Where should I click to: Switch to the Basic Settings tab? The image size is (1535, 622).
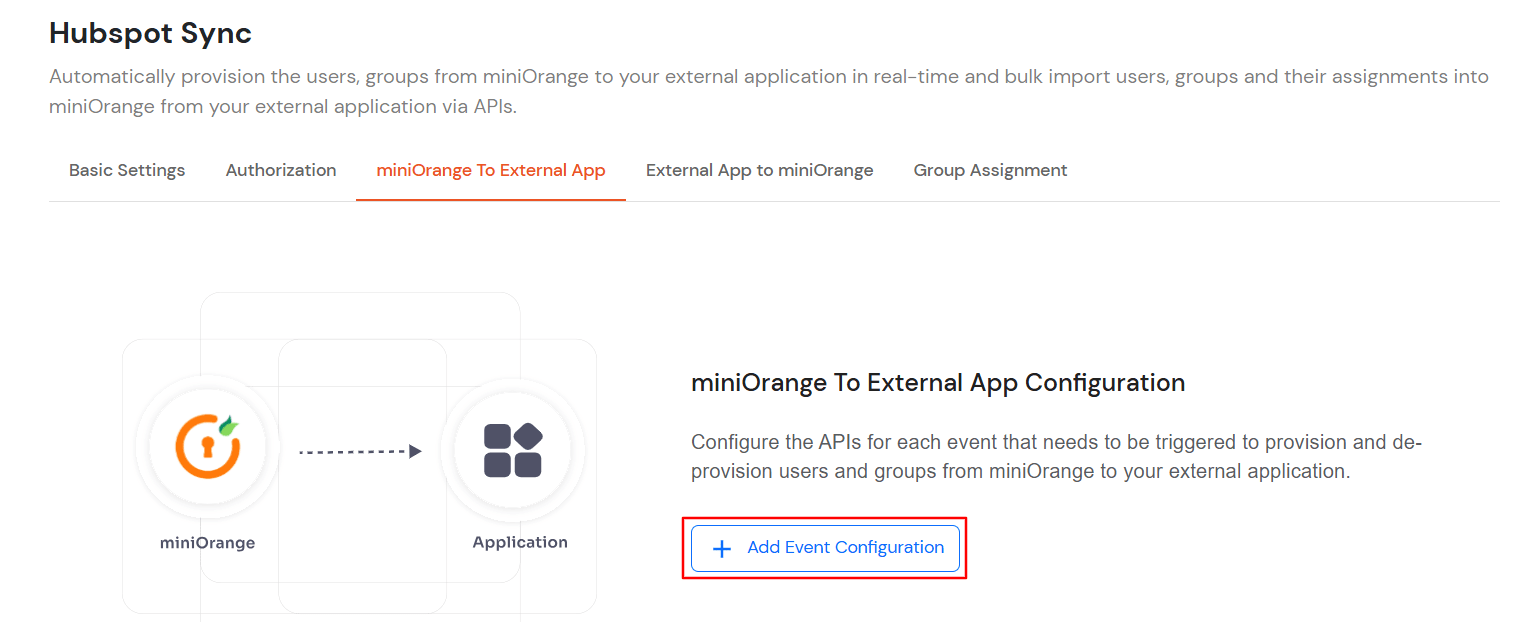[x=126, y=170]
